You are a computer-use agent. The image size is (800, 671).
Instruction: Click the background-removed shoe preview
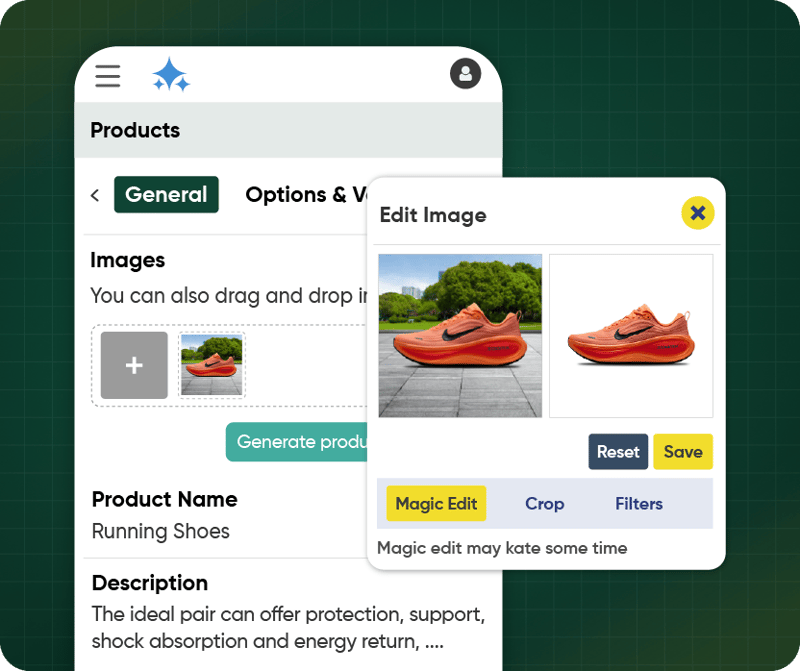click(631, 334)
